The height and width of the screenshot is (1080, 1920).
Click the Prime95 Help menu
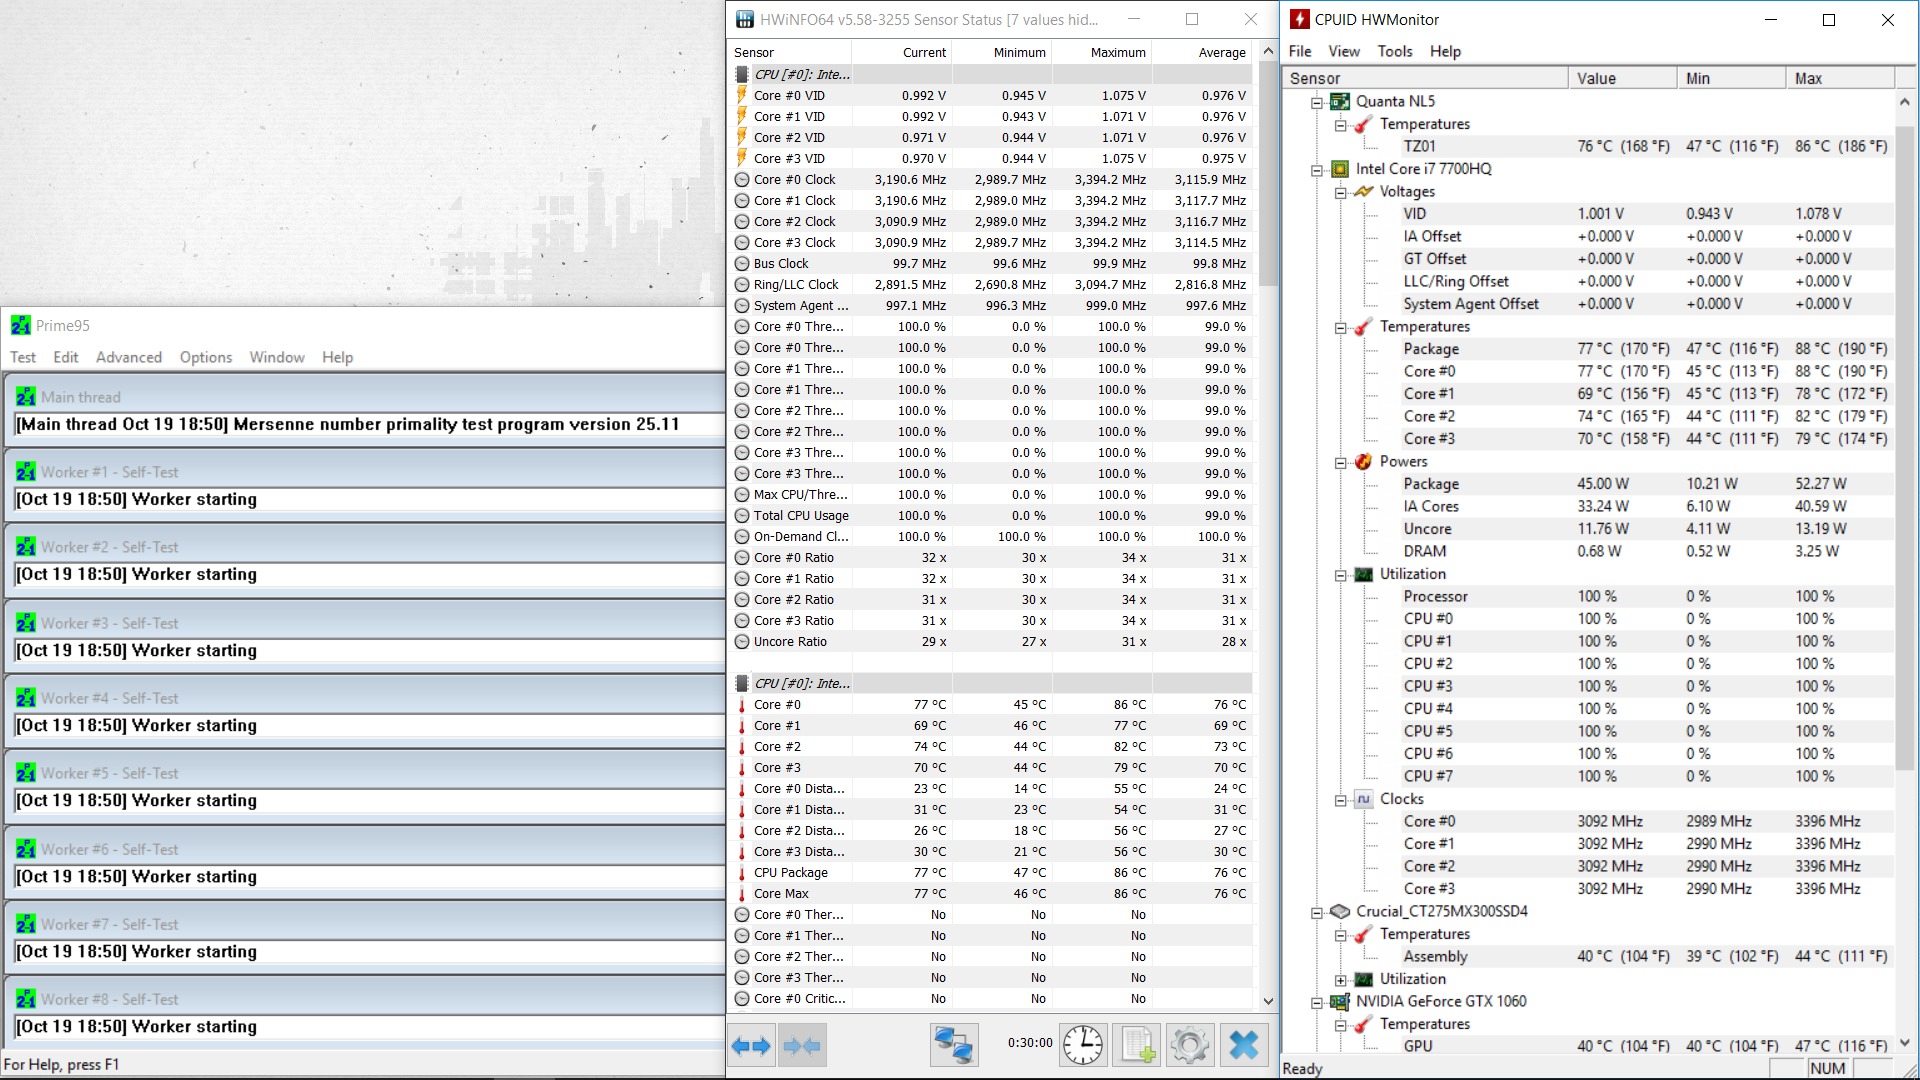(338, 357)
